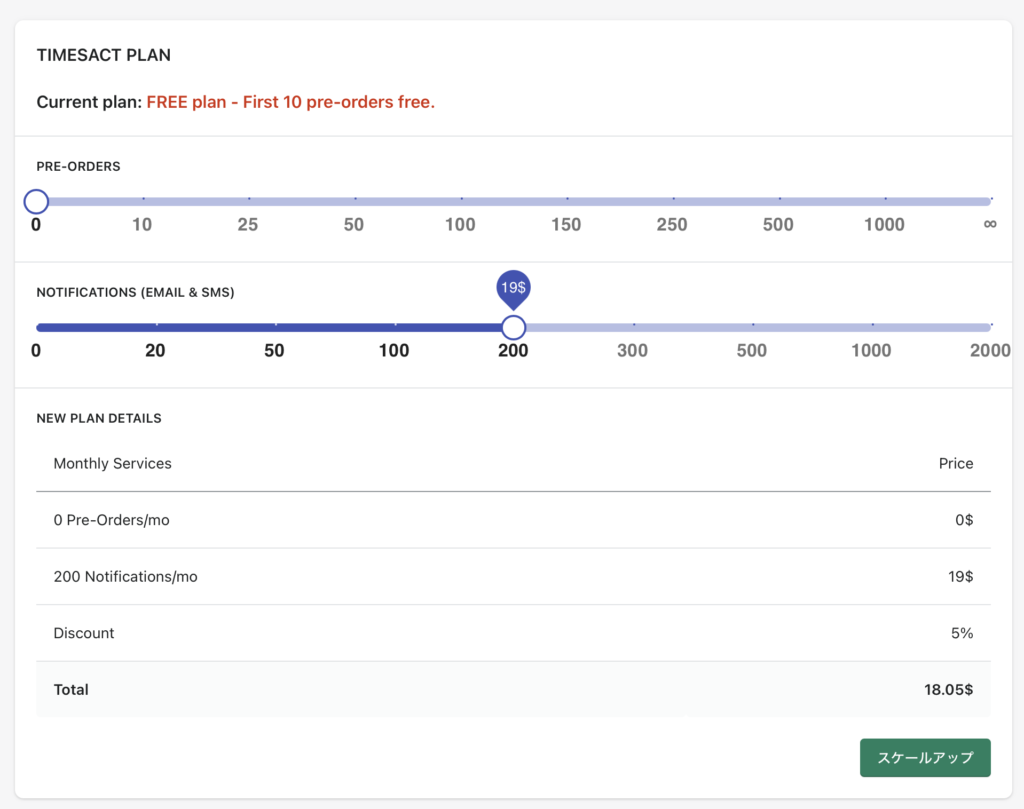Screen dimensions: 1024x809
Task: Click the 19$ price in the Notifications row
Action: click(961, 577)
